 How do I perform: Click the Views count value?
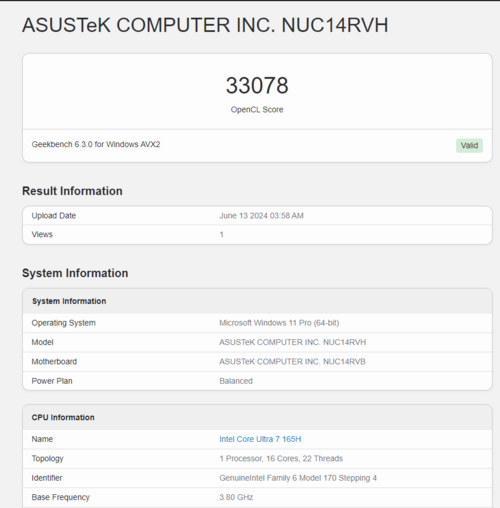point(222,234)
